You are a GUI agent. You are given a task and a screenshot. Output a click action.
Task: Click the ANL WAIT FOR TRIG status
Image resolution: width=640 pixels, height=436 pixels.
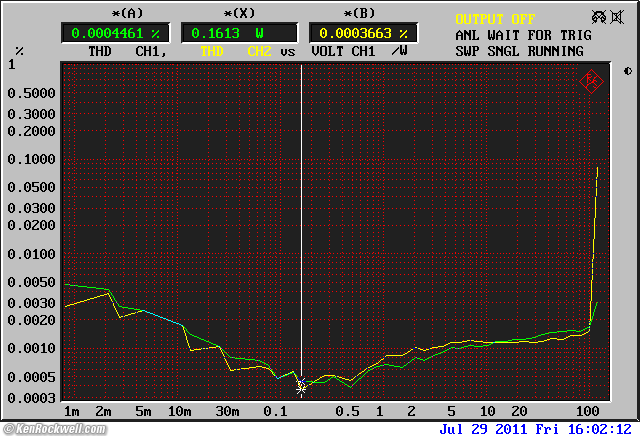(523, 35)
